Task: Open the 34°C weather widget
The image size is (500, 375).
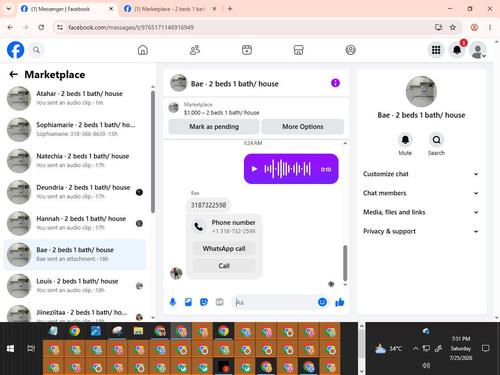Action: (x=388, y=349)
